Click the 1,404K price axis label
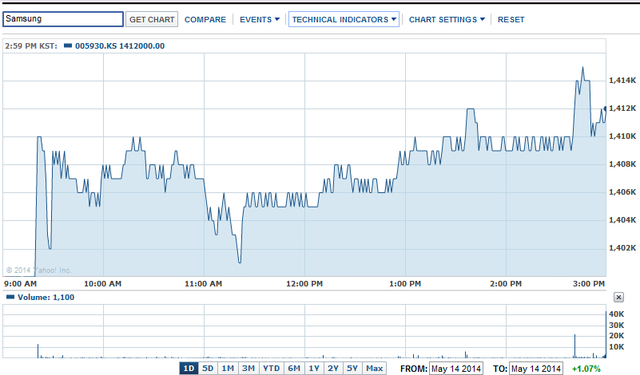Image resolution: width=640 pixels, height=375 pixels. (622, 220)
